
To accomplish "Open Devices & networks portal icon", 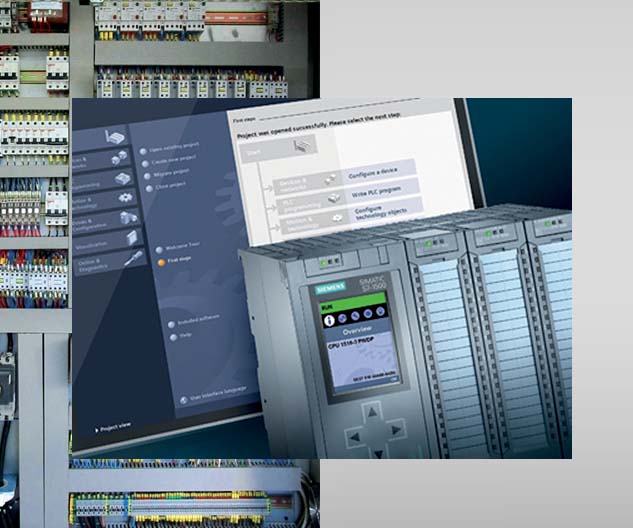I will 119,157.
